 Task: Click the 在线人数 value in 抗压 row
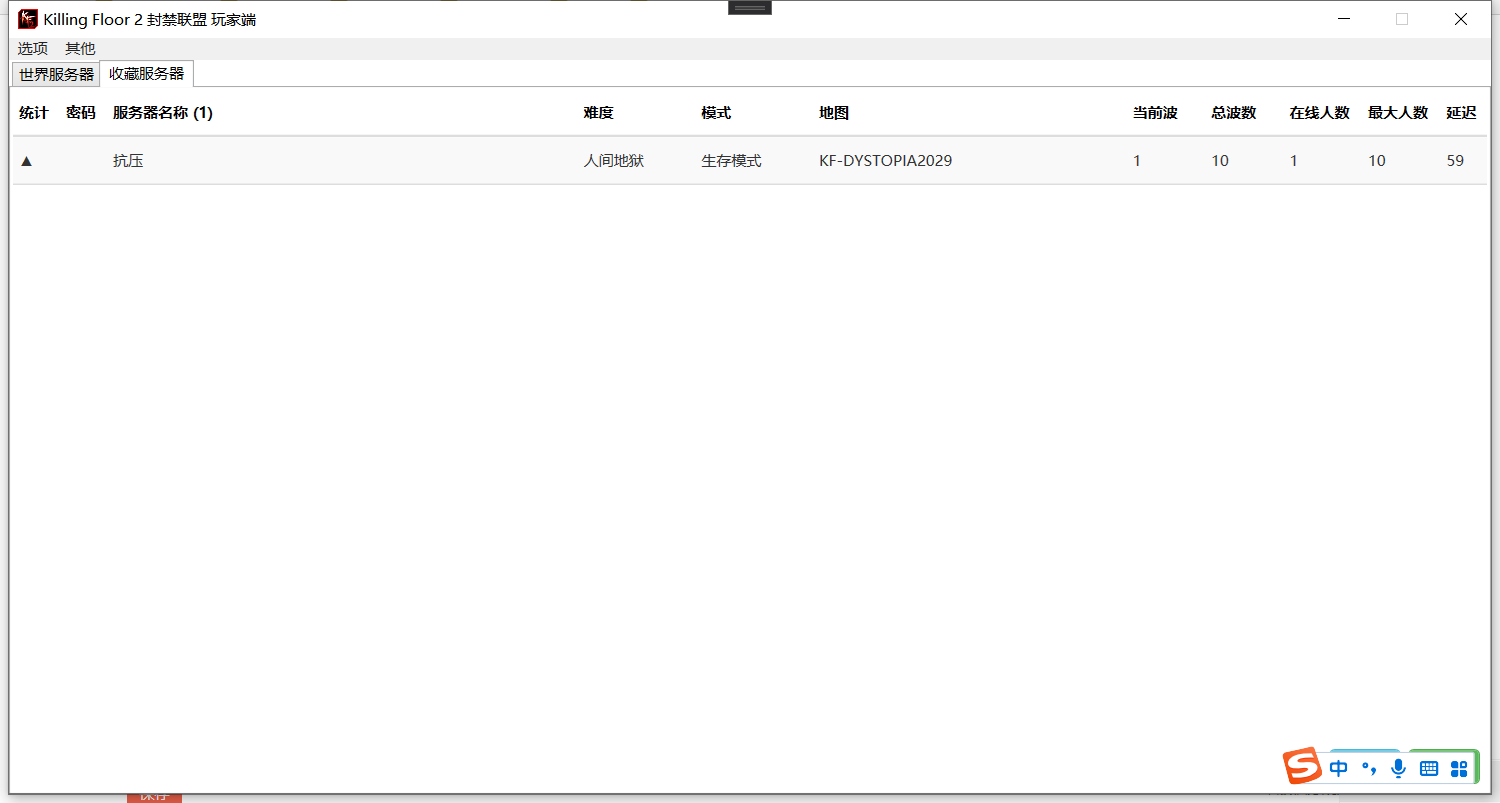pos(1294,161)
